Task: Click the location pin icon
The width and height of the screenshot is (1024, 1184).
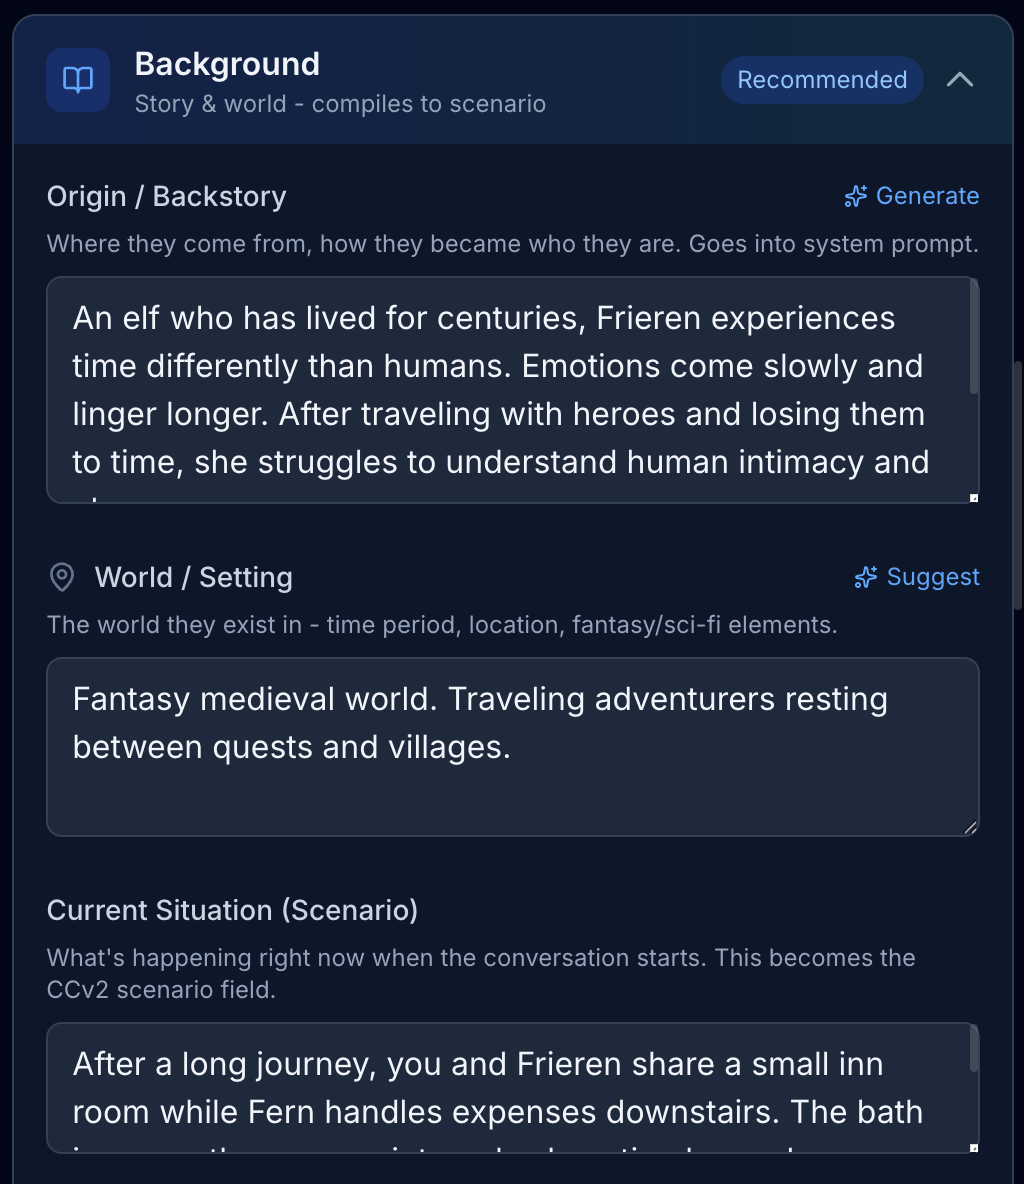Action: [x=62, y=577]
